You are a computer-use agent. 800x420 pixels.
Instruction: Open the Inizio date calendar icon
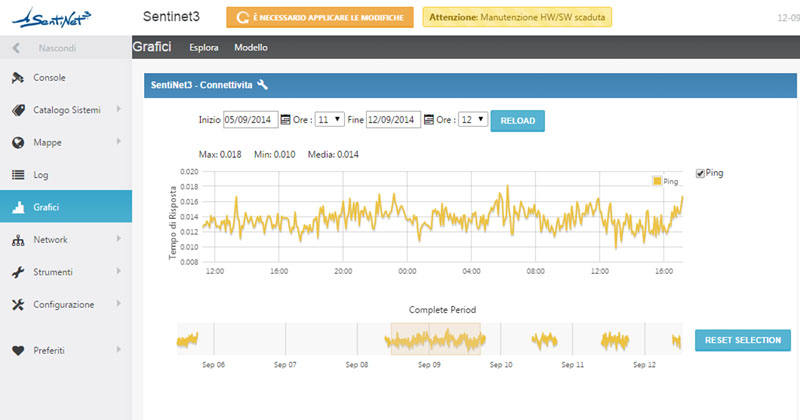286,119
